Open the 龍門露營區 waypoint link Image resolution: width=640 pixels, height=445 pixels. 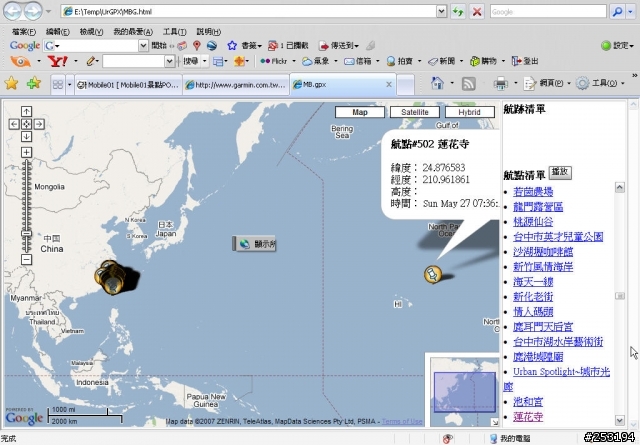[538, 207]
